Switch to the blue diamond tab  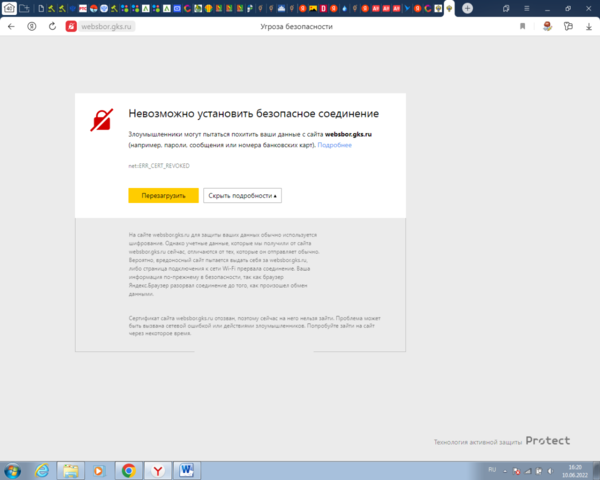pyautogui.click(x=72, y=8)
